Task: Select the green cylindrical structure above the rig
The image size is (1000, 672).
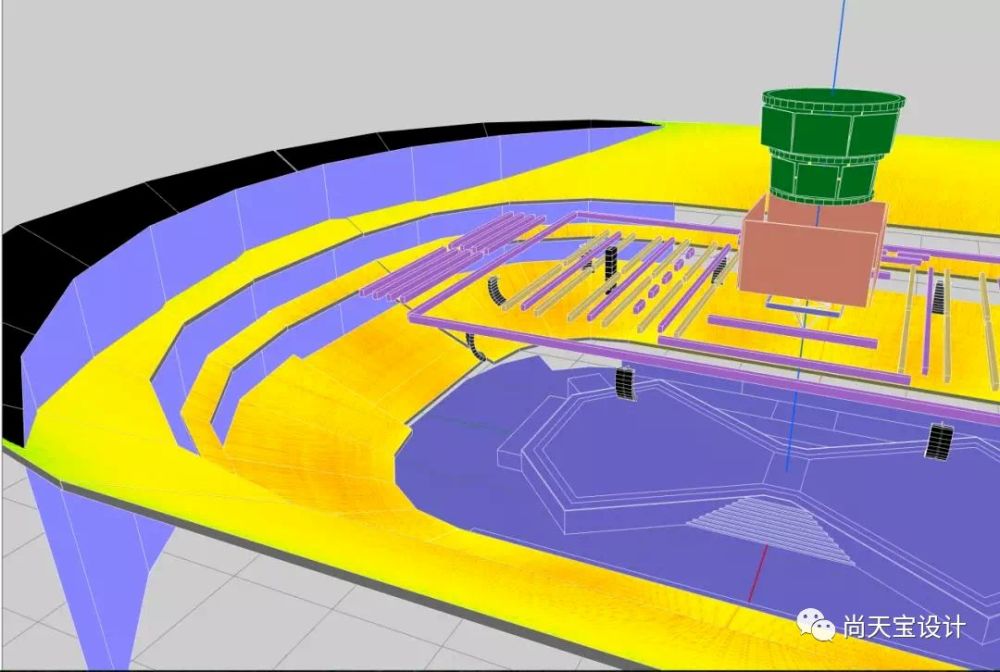Action: [x=833, y=147]
